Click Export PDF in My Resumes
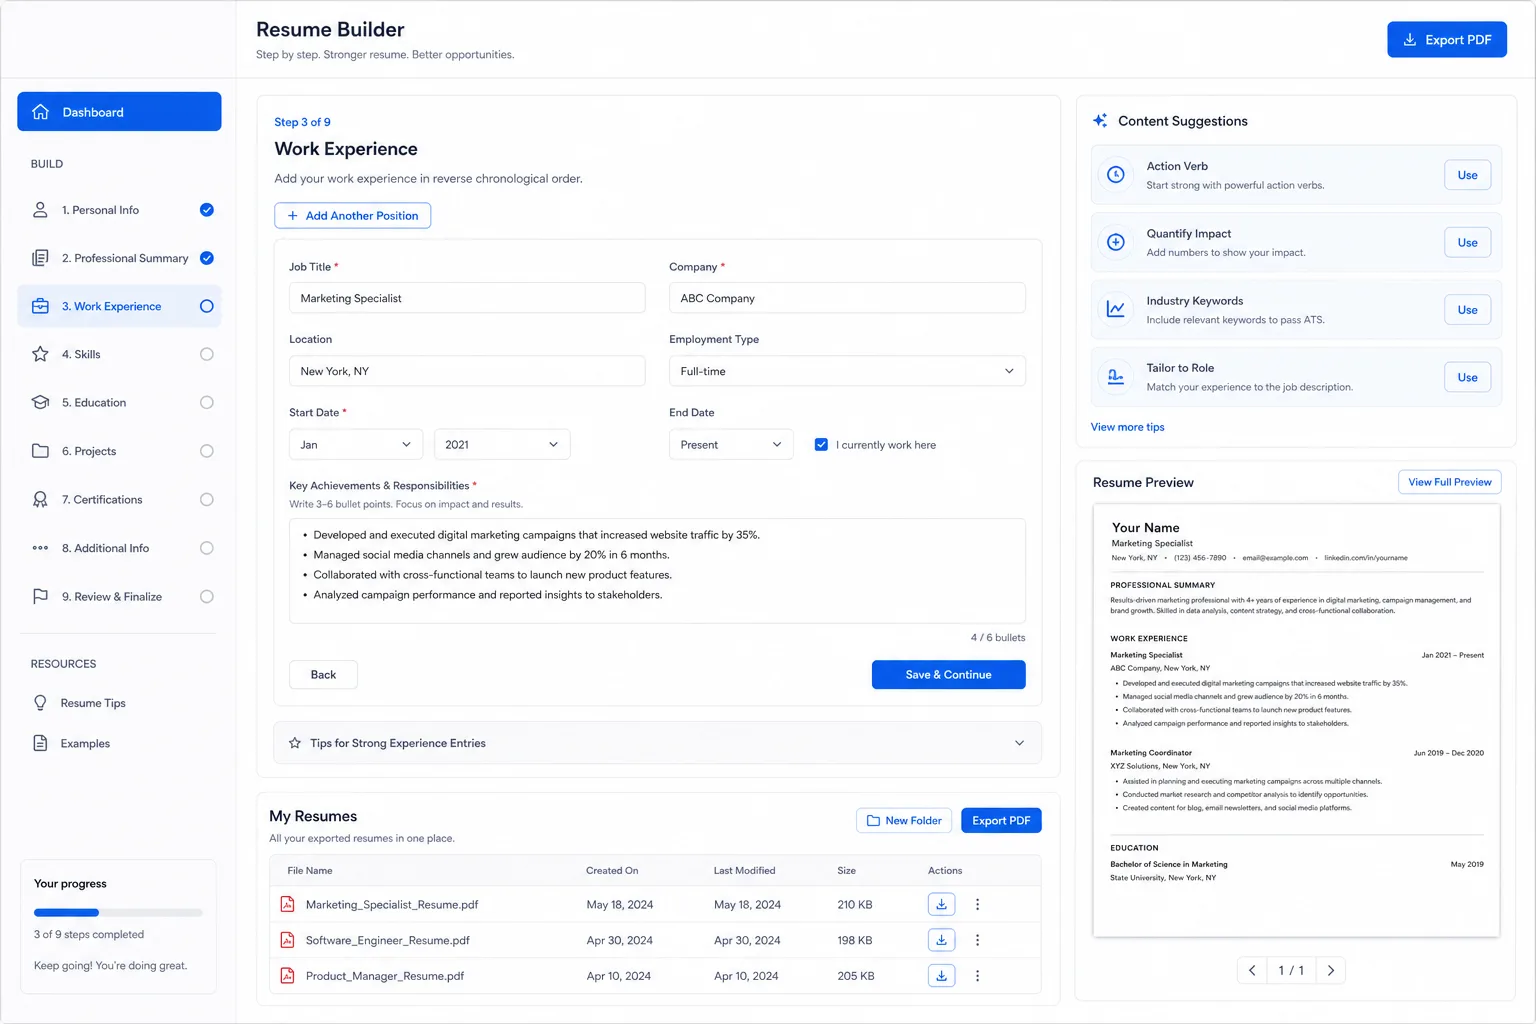1536x1024 pixels. pos(1001,820)
